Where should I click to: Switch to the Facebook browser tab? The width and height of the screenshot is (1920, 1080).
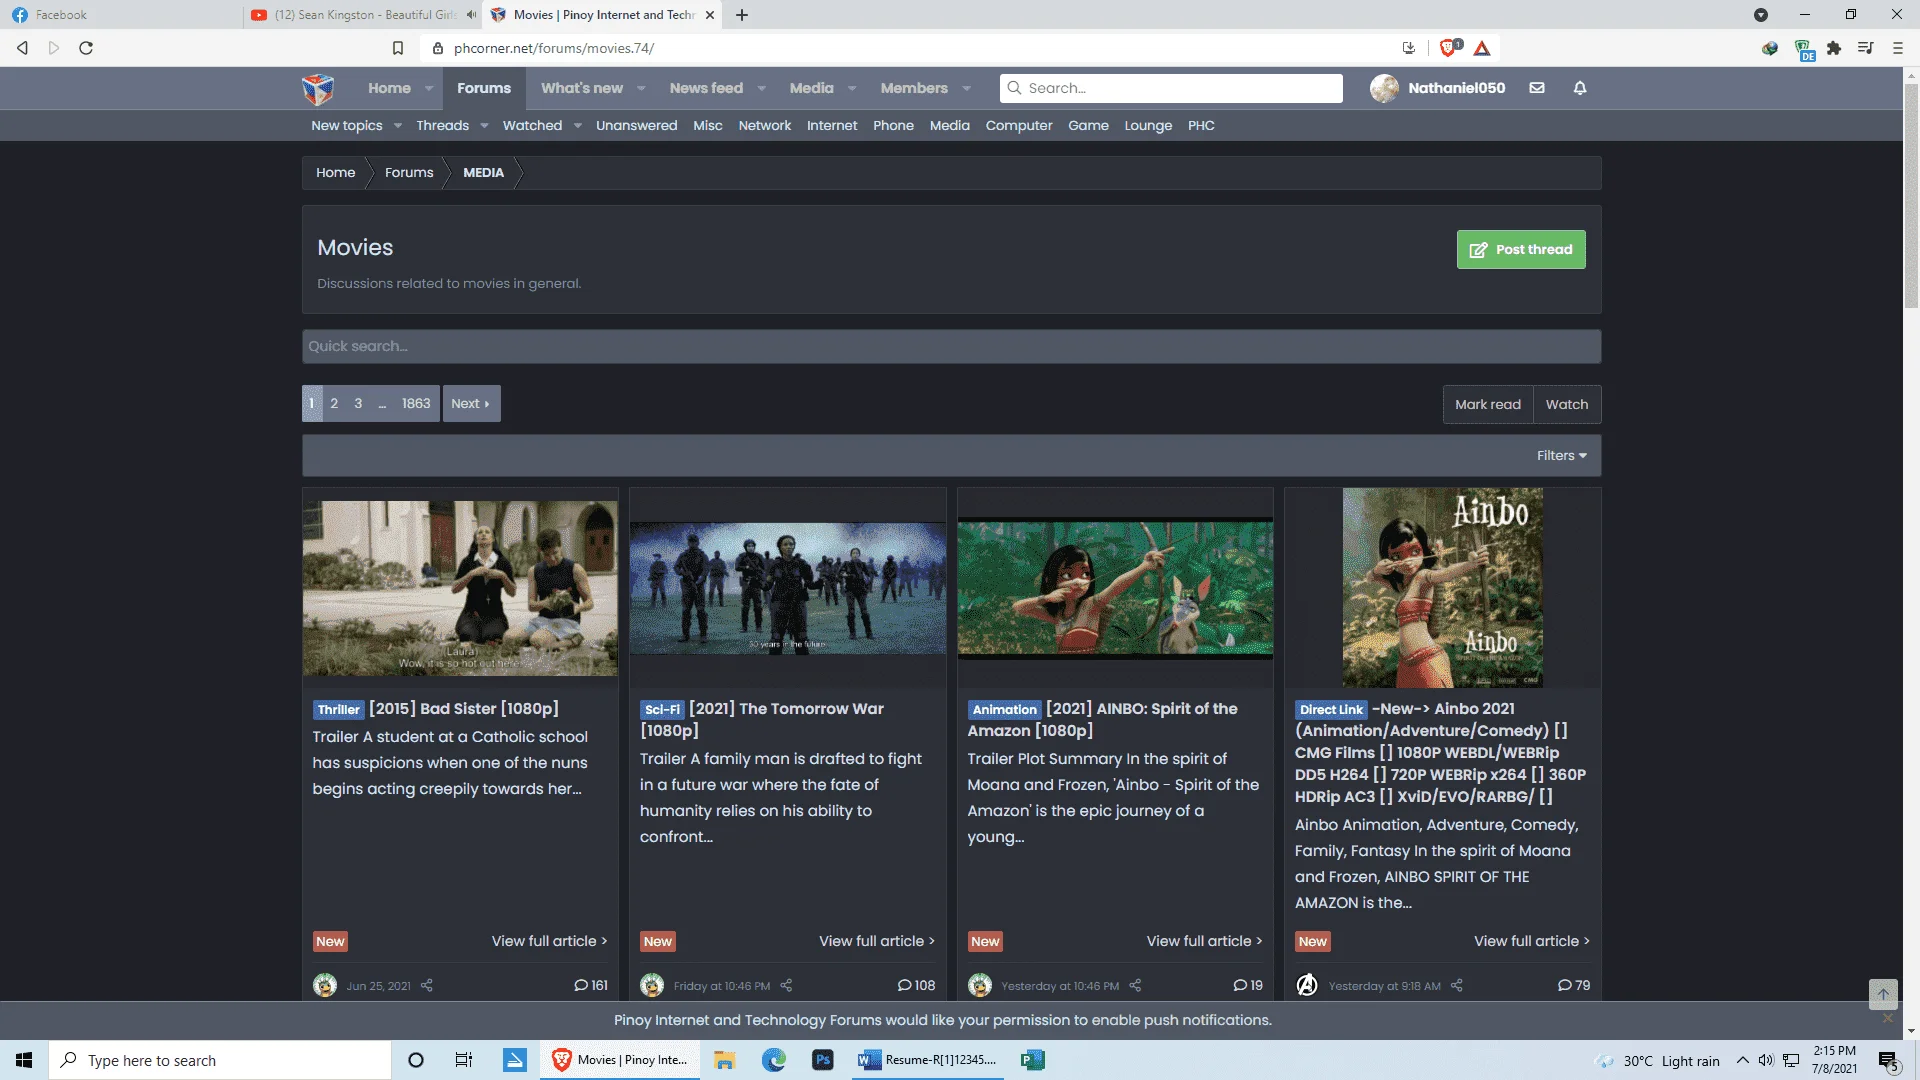[x=120, y=15]
